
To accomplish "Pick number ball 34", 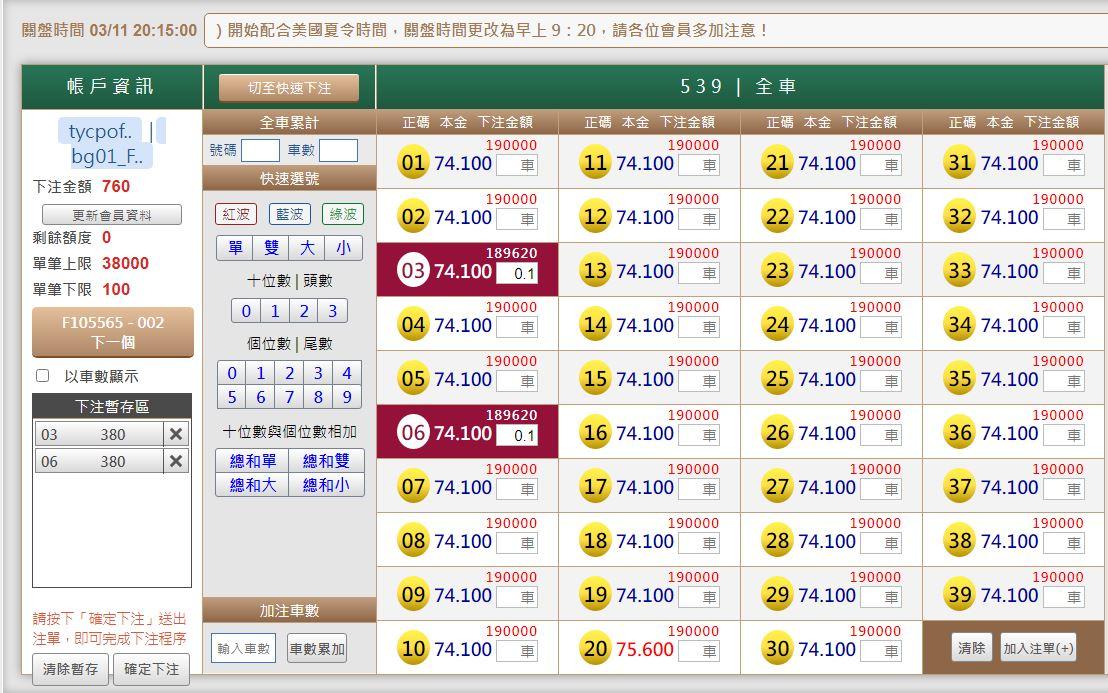I will tap(960, 325).
